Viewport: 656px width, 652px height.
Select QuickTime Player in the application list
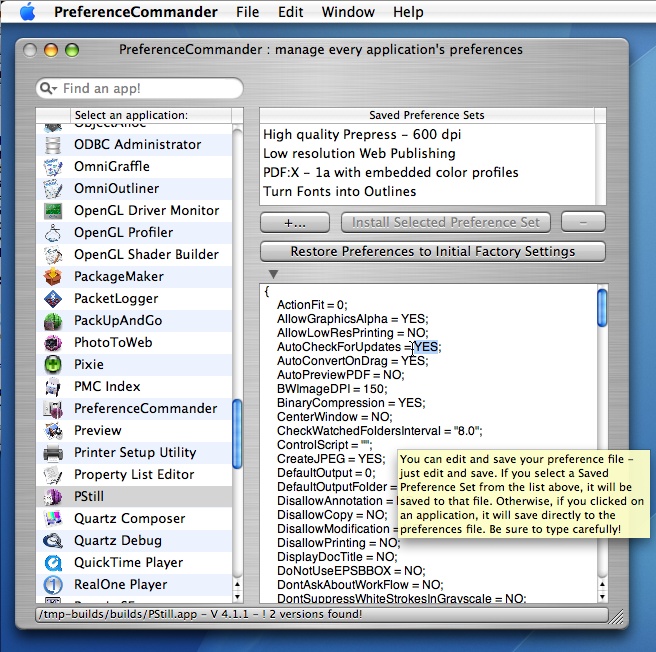pyautogui.click(x=134, y=562)
